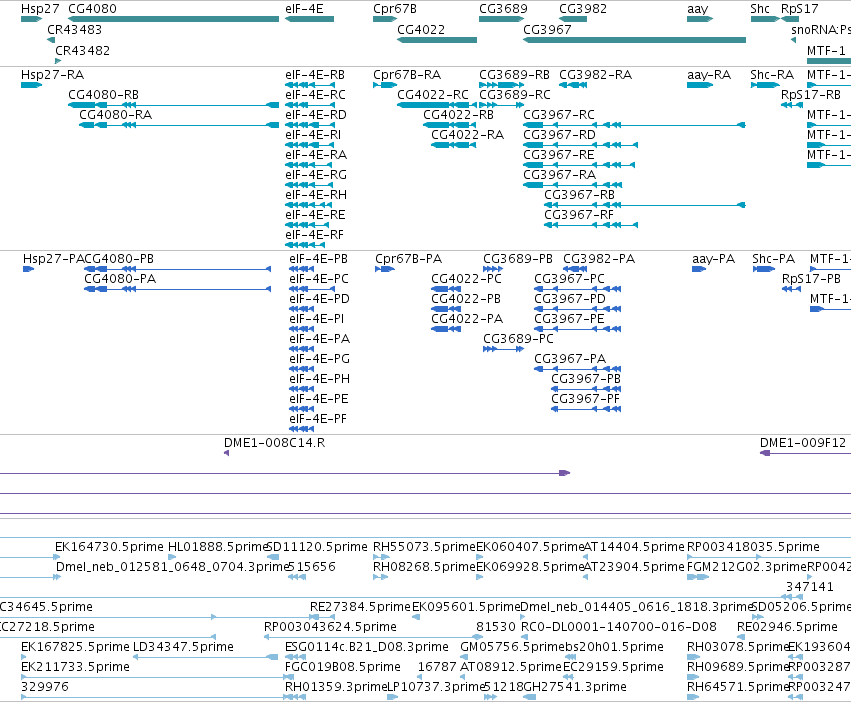
Task: Click the CG4022-RC transcript label
Action: [x=433, y=94]
